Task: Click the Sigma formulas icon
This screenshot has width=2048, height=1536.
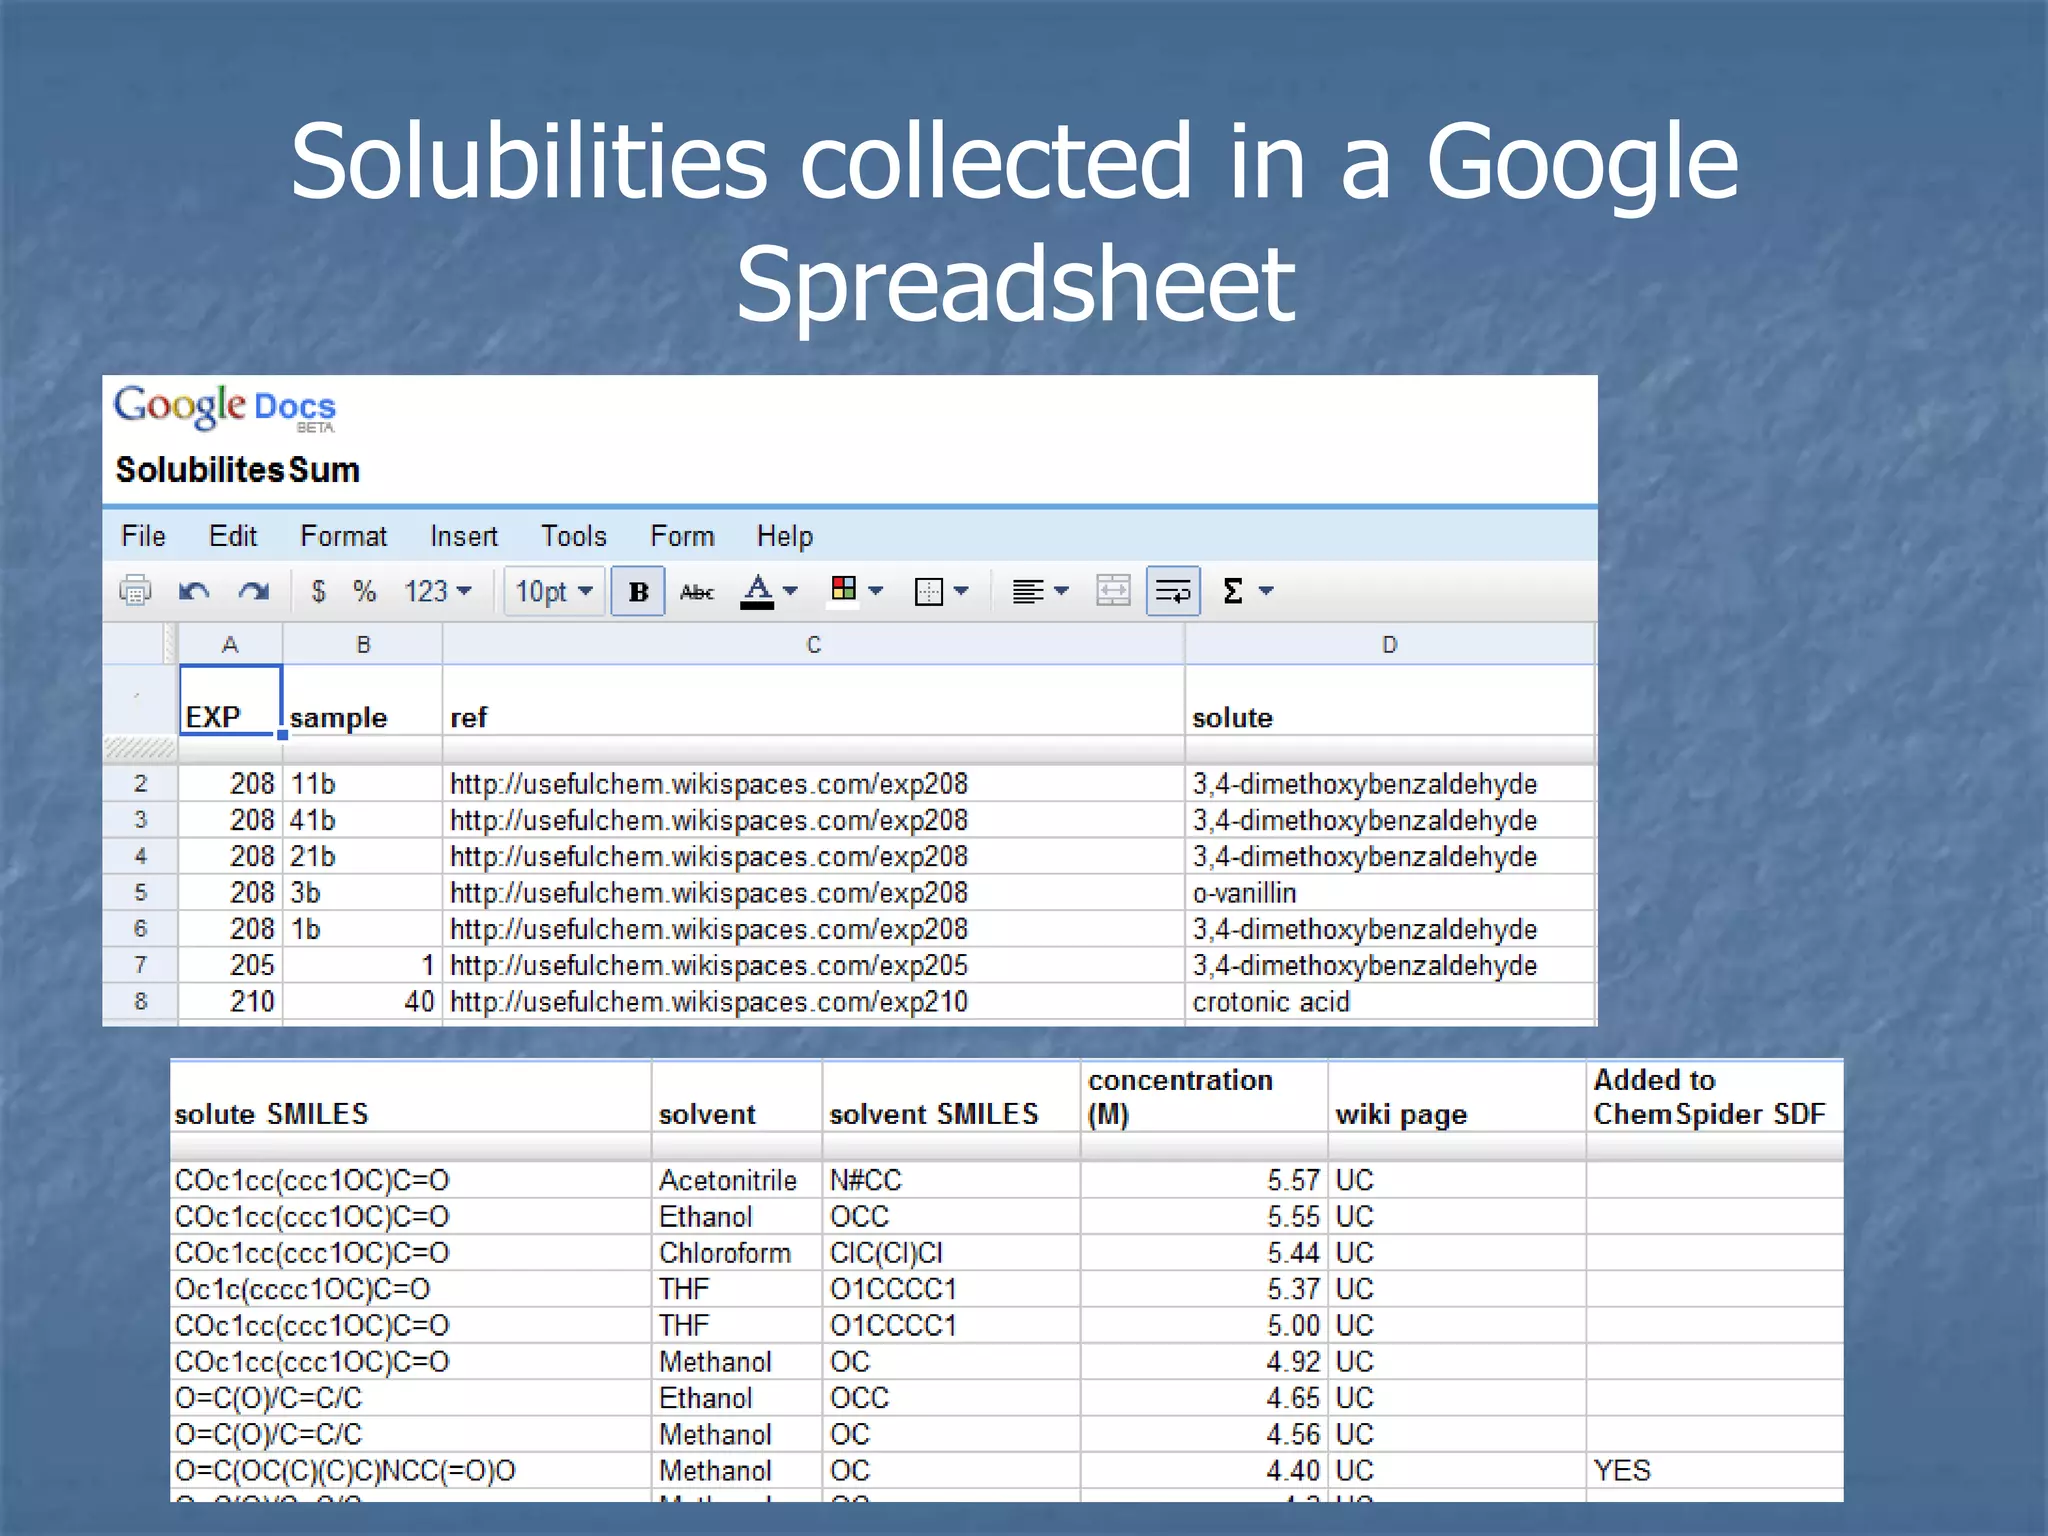Action: click(x=1234, y=591)
